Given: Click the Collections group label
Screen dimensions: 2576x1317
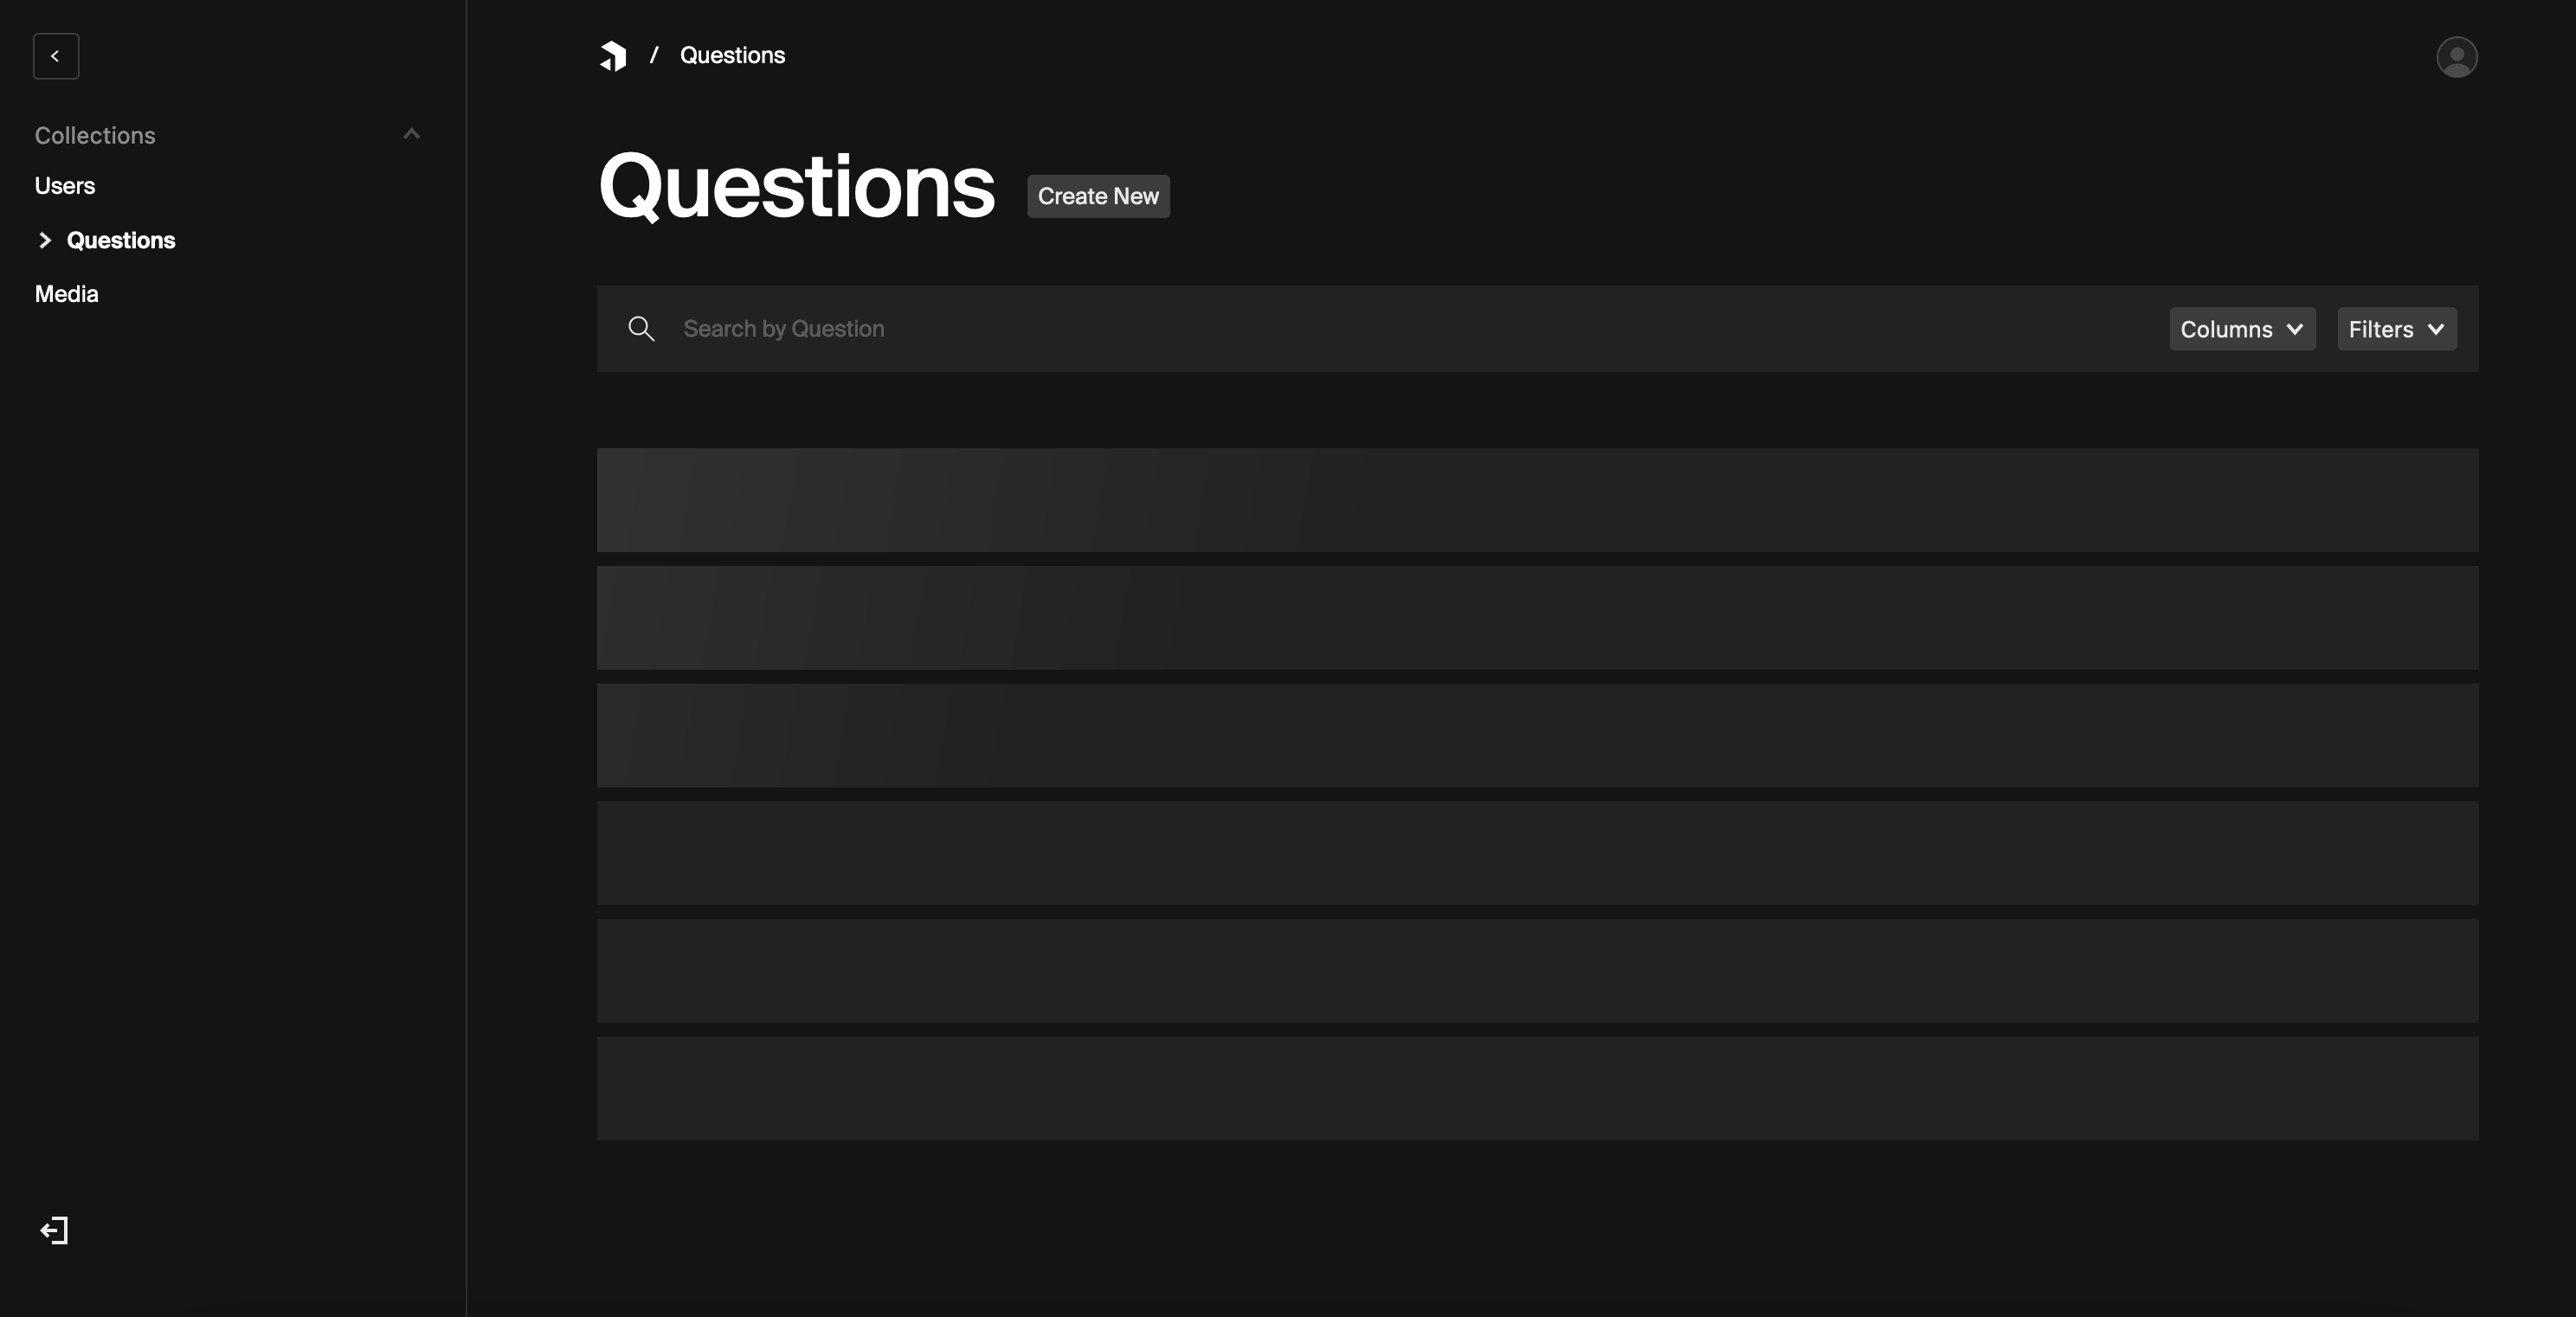Looking at the screenshot, I should coord(95,135).
